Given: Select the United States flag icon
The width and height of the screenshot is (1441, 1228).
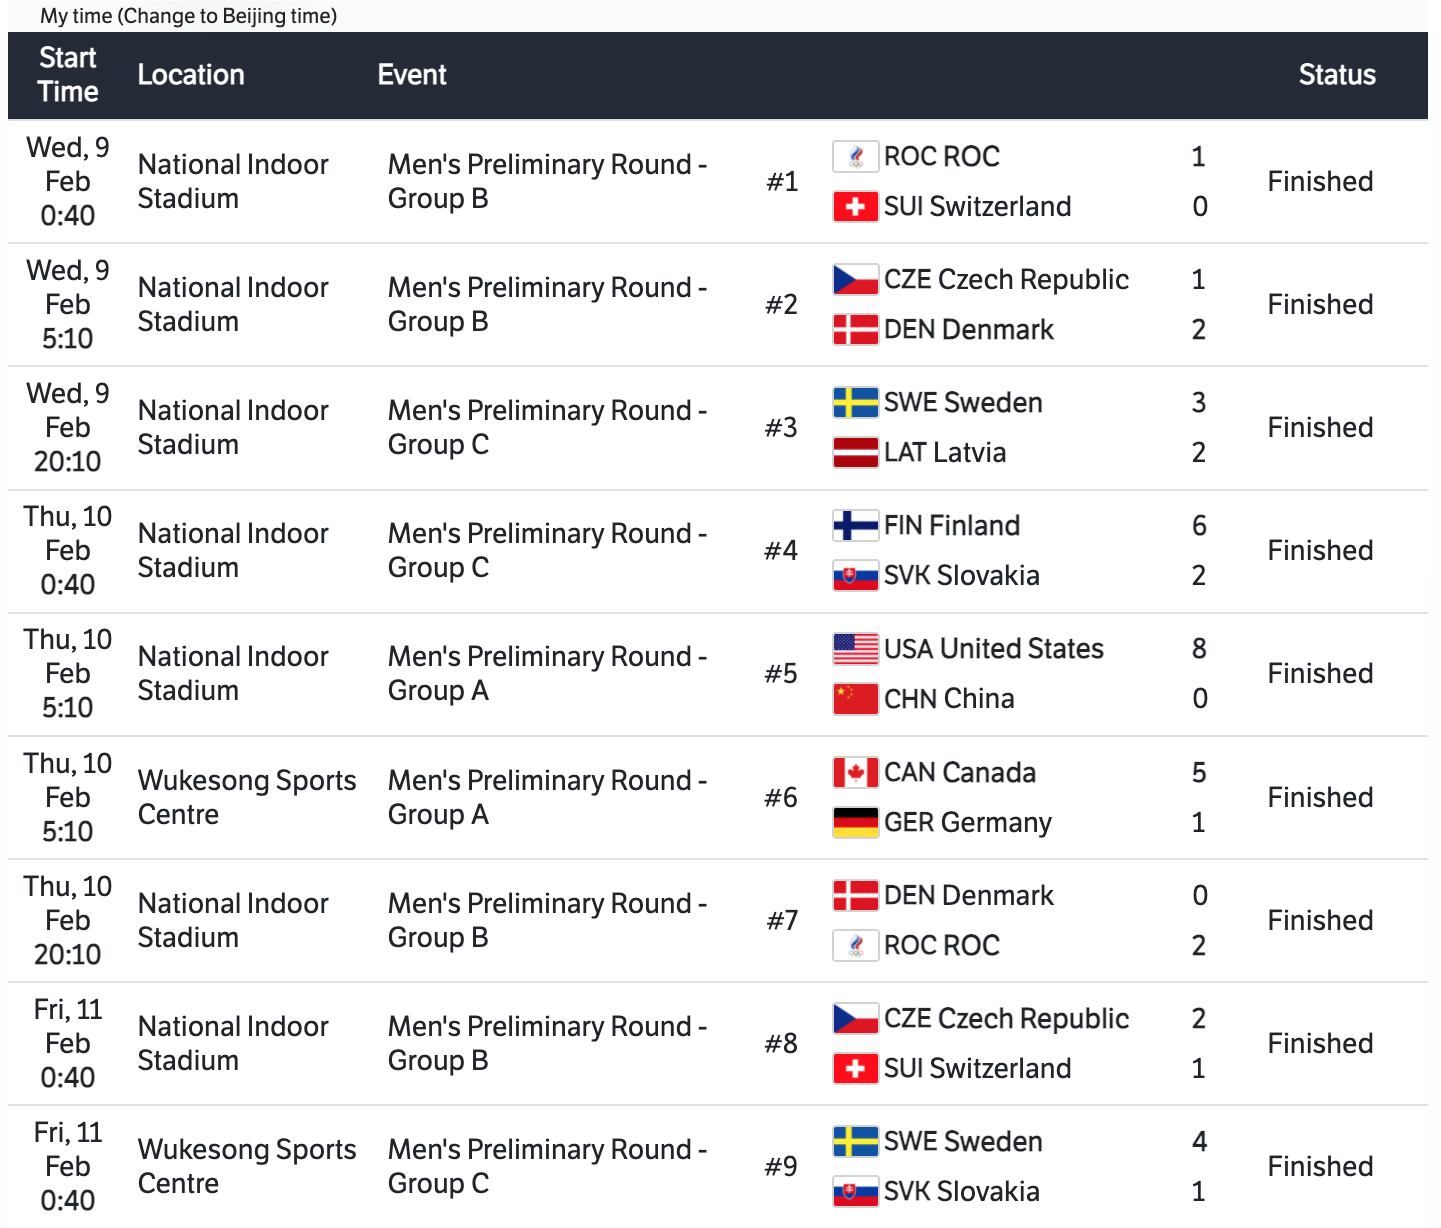Looking at the screenshot, I should coord(855,649).
